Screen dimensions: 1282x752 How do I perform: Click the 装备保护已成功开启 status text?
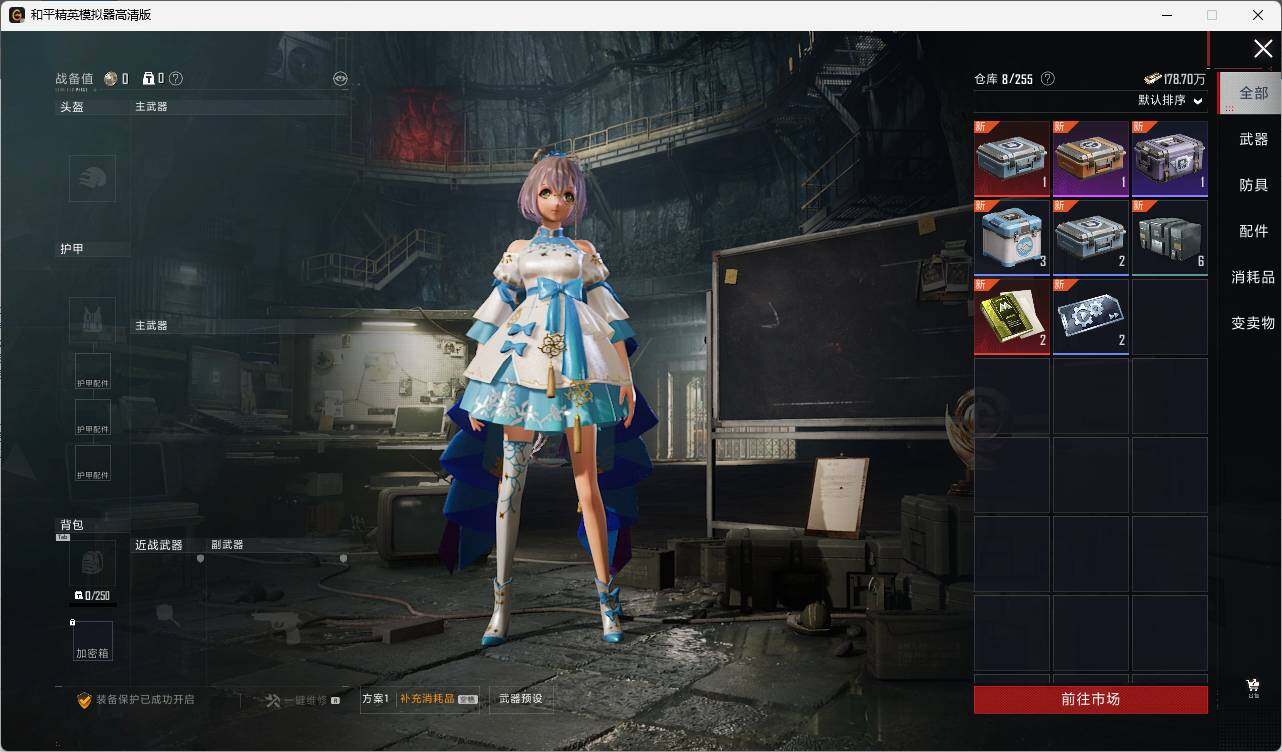[145, 700]
